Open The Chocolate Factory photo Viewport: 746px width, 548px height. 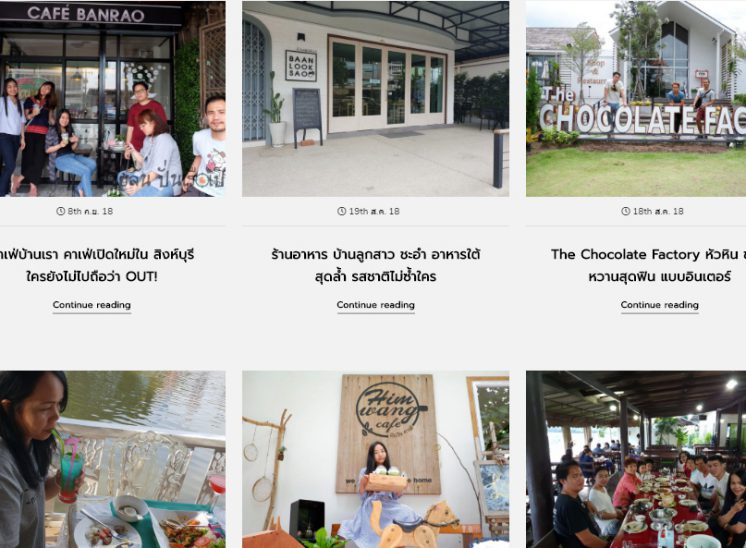click(636, 98)
